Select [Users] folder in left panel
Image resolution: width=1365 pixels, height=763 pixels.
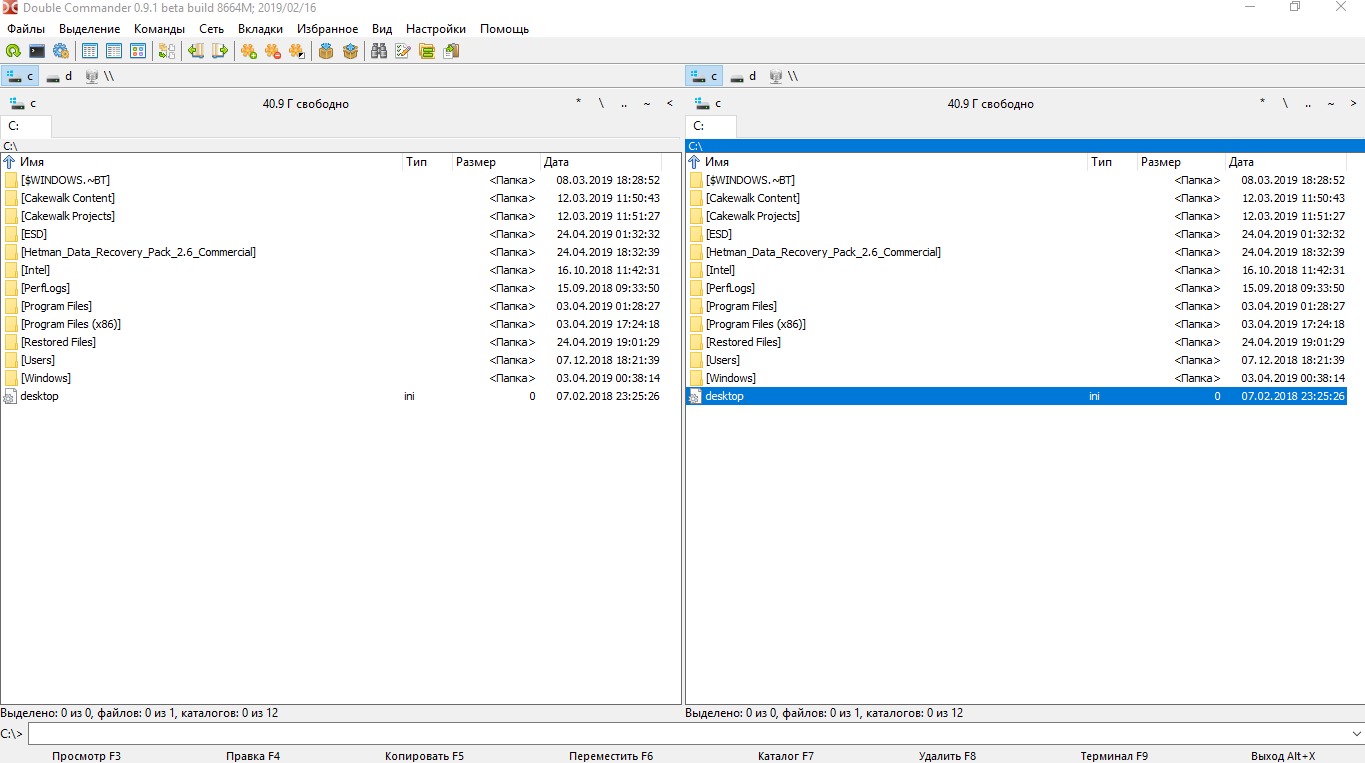[x=331, y=360]
